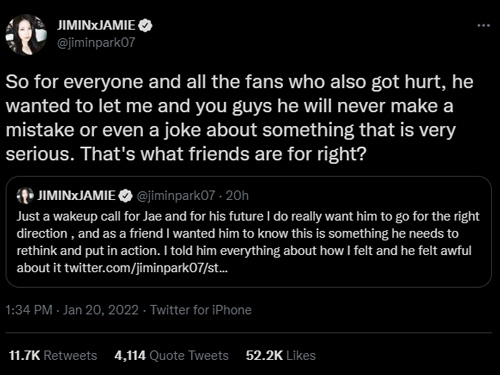Viewport: 500px width, 375px height.
Task: Select @jiminpark07 handle in quoted tweet
Action: click(x=176, y=196)
